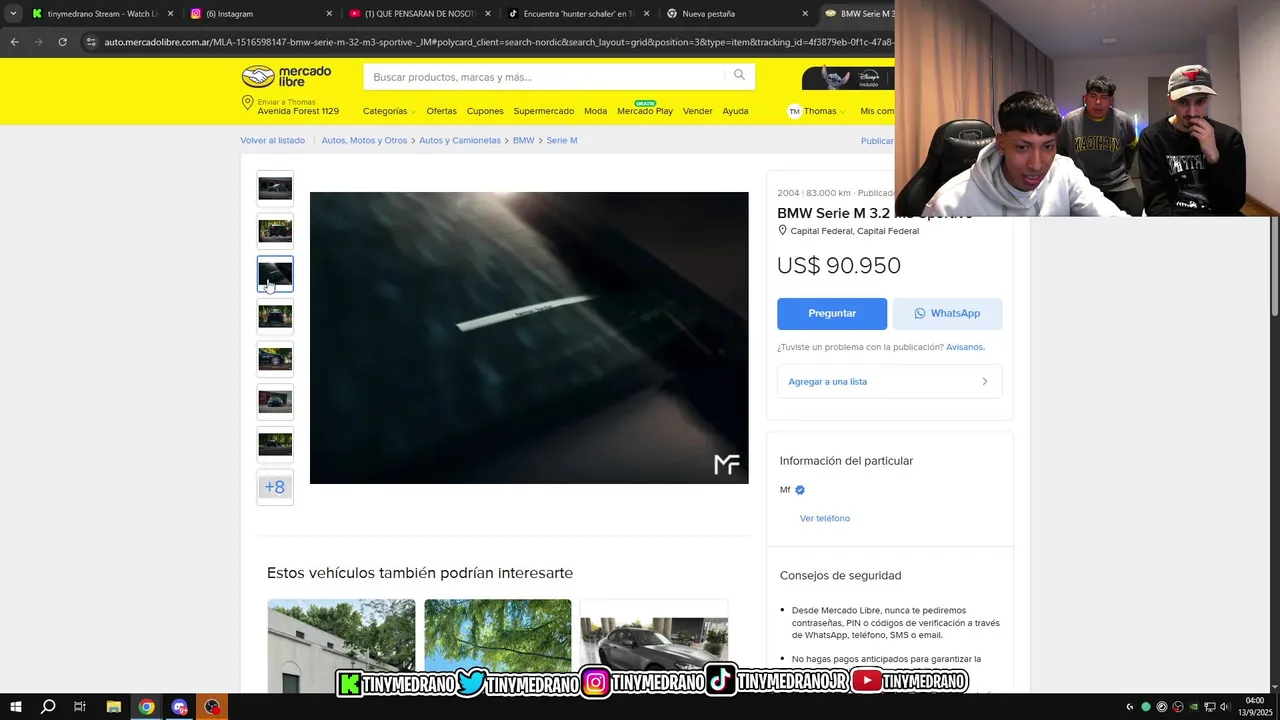Open Windows taskbar search
Image resolution: width=1280 pixels, height=720 pixels.
point(48,707)
